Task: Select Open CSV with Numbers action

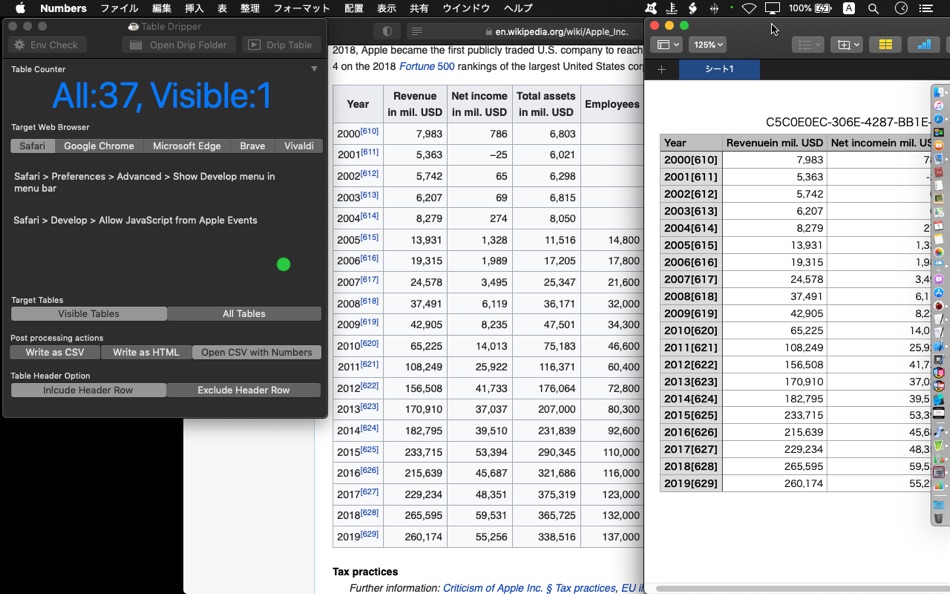Action: pos(257,352)
